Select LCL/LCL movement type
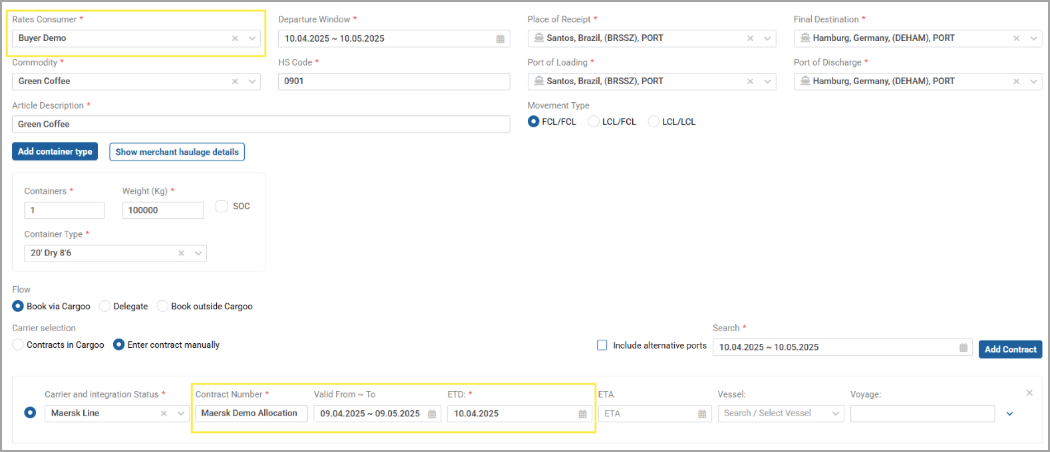This screenshot has height=452, width=1050. point(654,122)
